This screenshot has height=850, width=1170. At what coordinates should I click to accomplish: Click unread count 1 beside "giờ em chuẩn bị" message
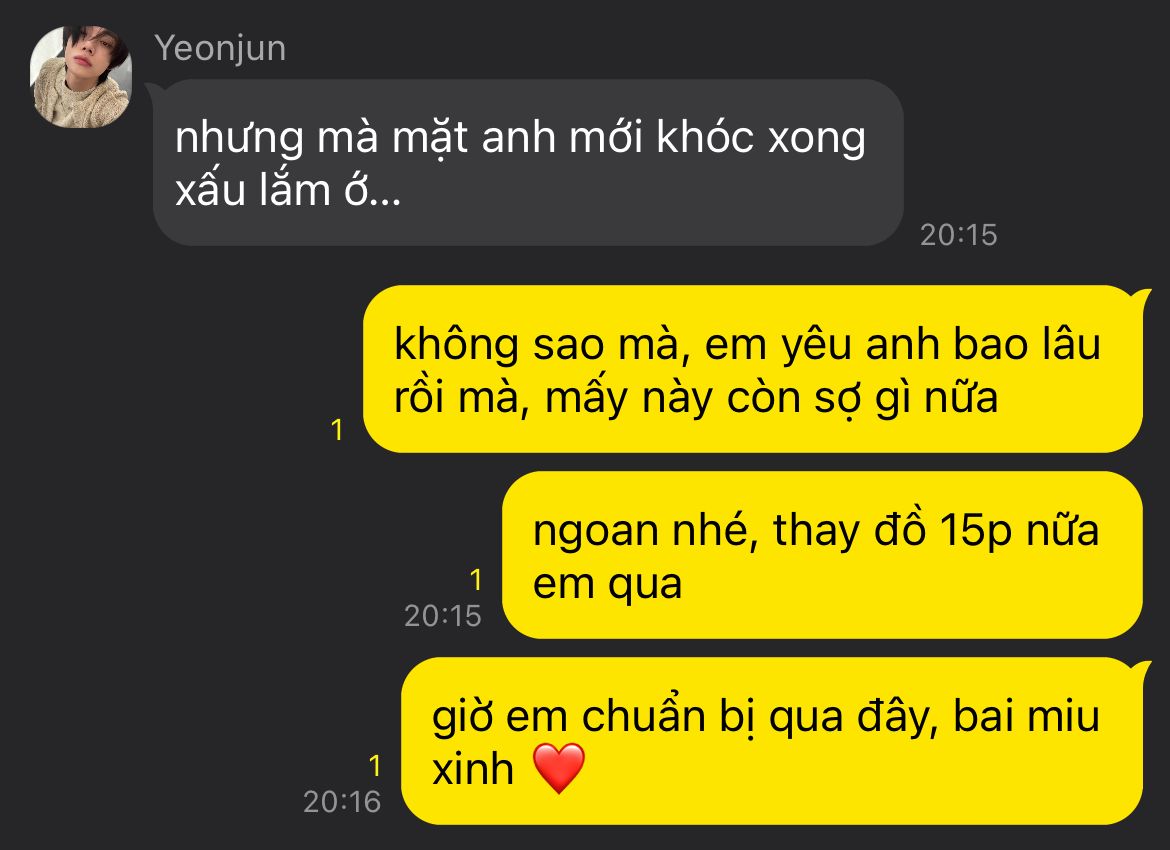click(375, 766)
